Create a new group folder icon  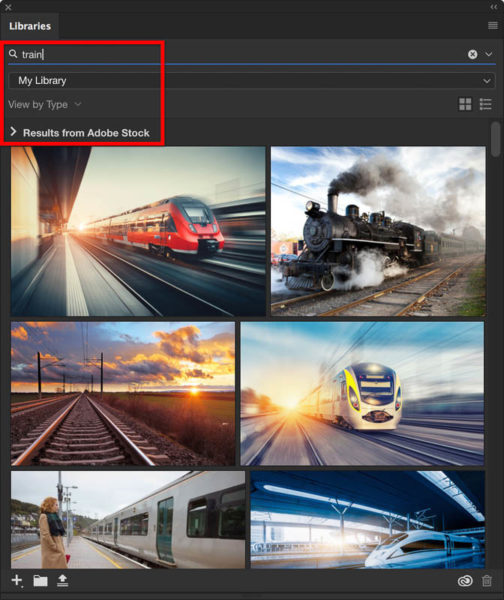40,581
